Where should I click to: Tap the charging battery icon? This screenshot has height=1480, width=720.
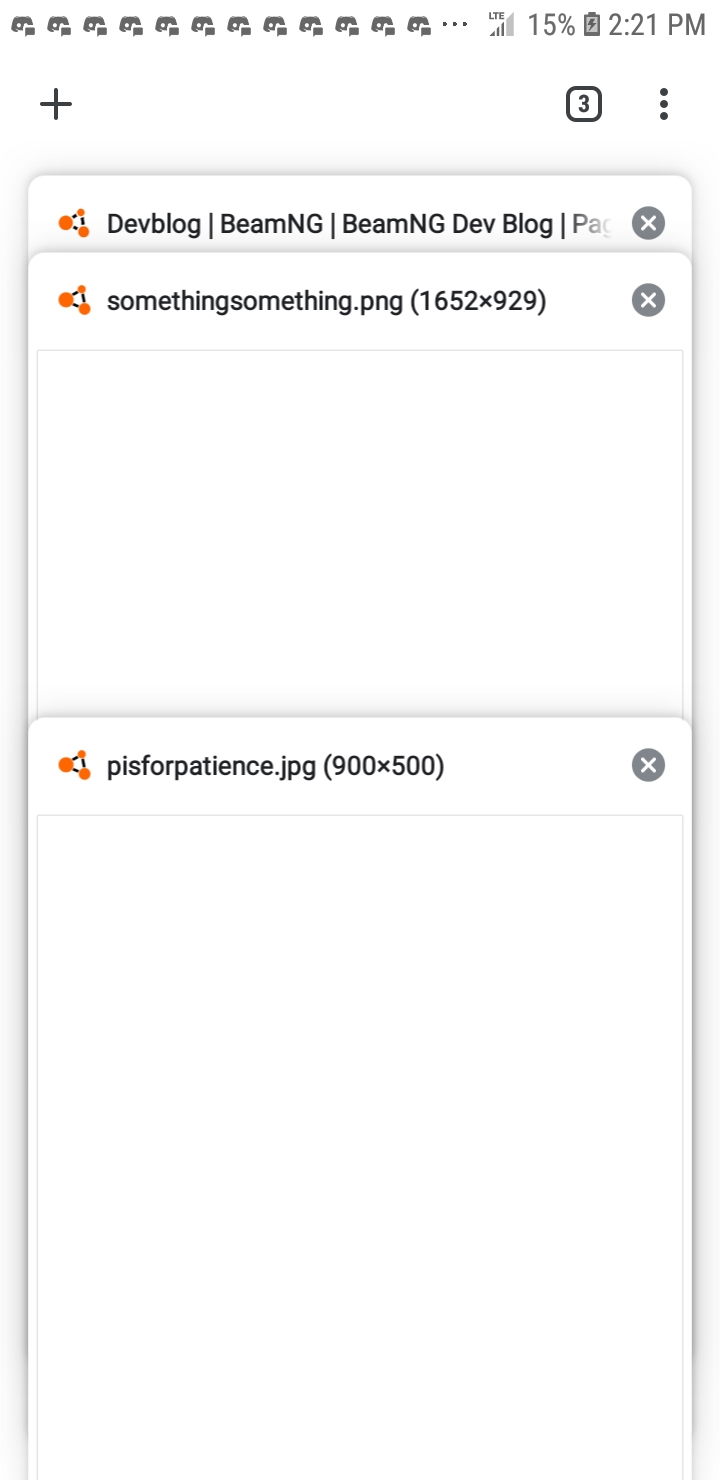click(x=591, y=25)
